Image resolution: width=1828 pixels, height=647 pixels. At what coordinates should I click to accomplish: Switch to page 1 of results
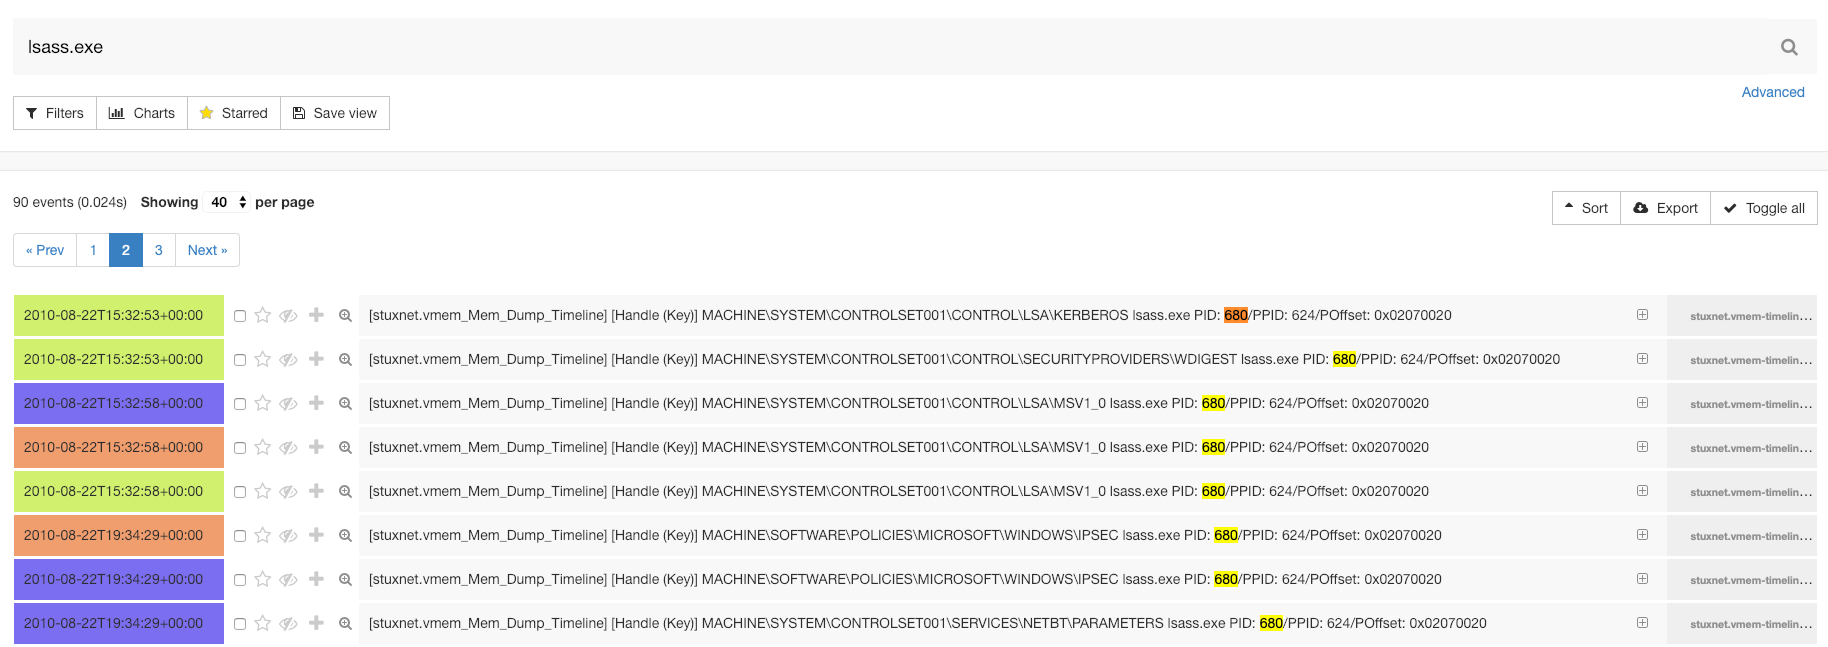[x=93, y=250]
